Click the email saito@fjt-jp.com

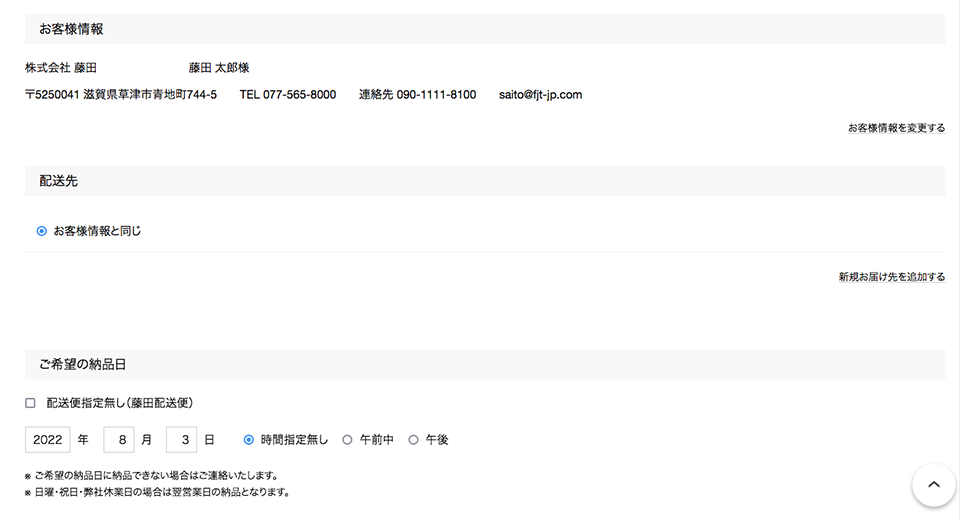(540, 94)
